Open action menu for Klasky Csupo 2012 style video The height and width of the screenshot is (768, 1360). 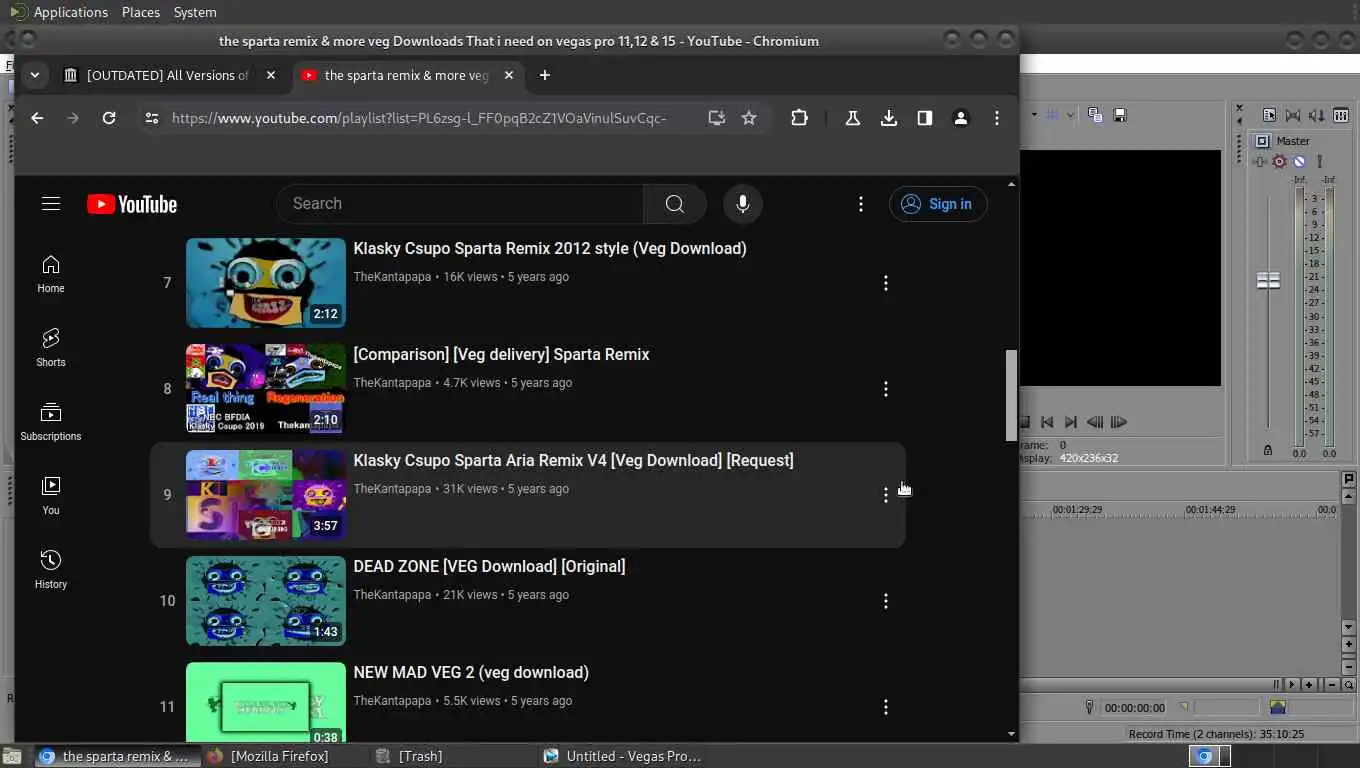[x=886, y=283]
